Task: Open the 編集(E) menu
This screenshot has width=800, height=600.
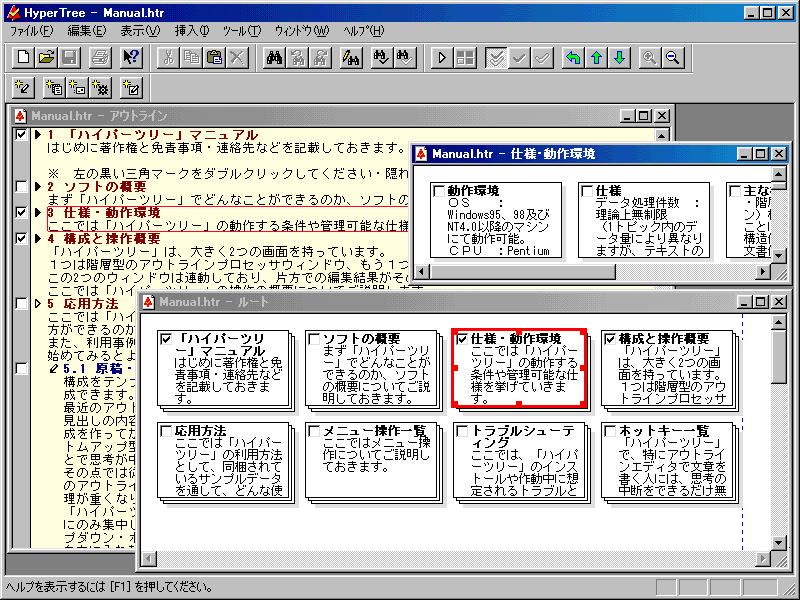Action: (x=87, y=31)
